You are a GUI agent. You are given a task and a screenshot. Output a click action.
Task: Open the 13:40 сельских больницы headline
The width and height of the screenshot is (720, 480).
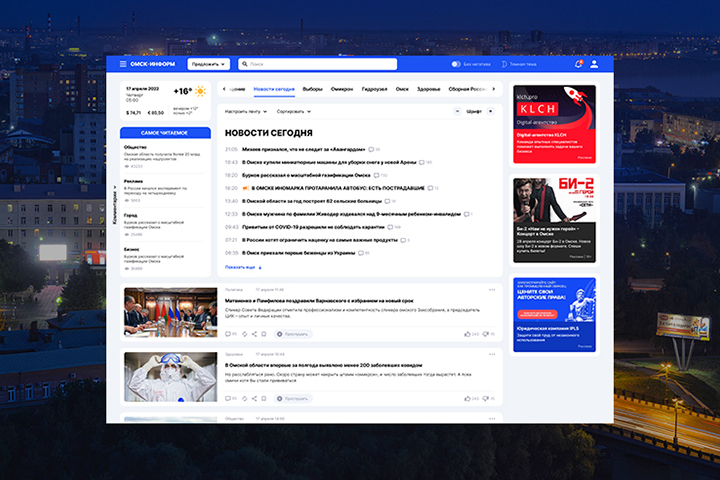point(312,201)
